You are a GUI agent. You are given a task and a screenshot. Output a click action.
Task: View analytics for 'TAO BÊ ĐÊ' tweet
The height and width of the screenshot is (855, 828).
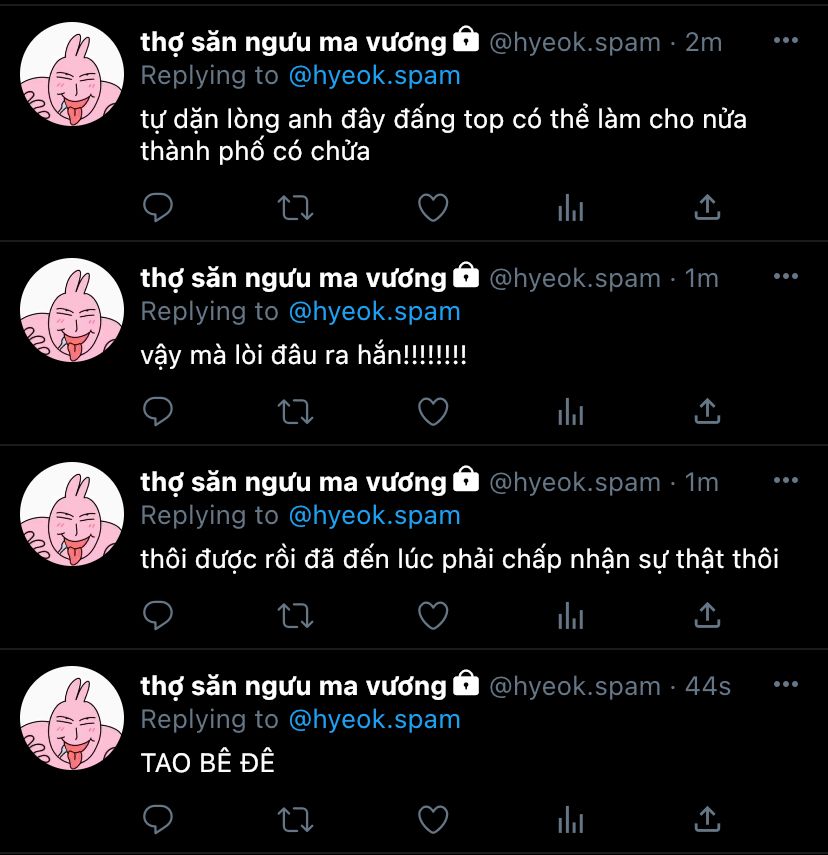[571, 820]
